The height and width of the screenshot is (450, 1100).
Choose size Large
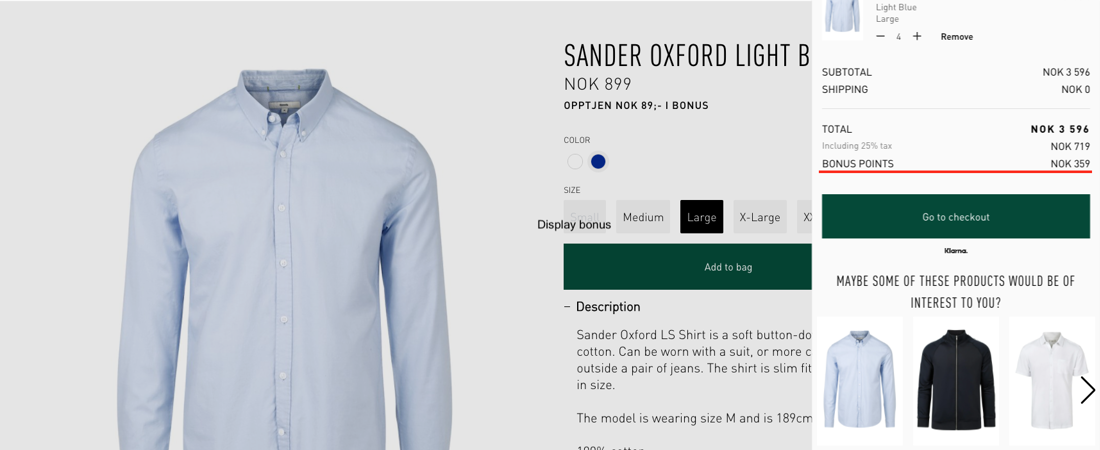point(702,217)
